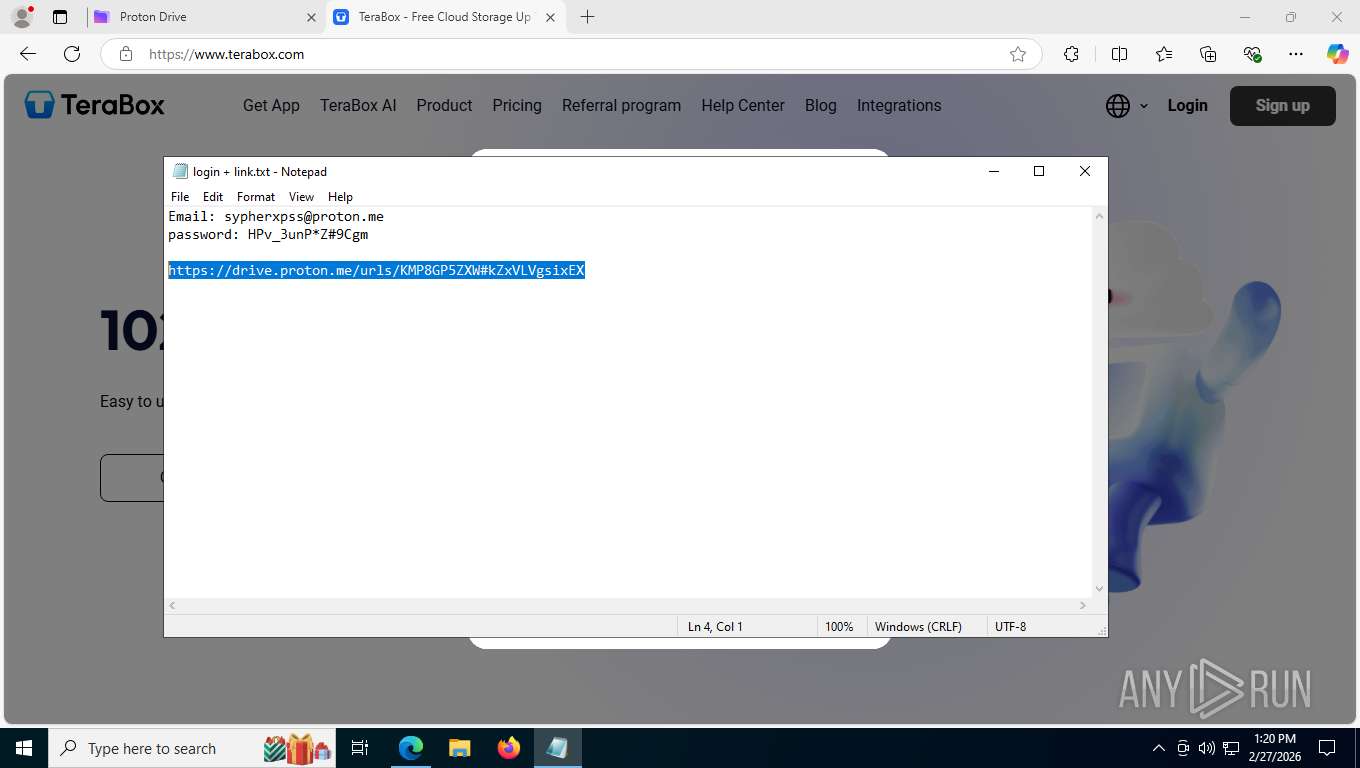This screenshot has height=768, width=1360.
Task: Click UTF-8 encoding in status bar
Action: 1010,627
